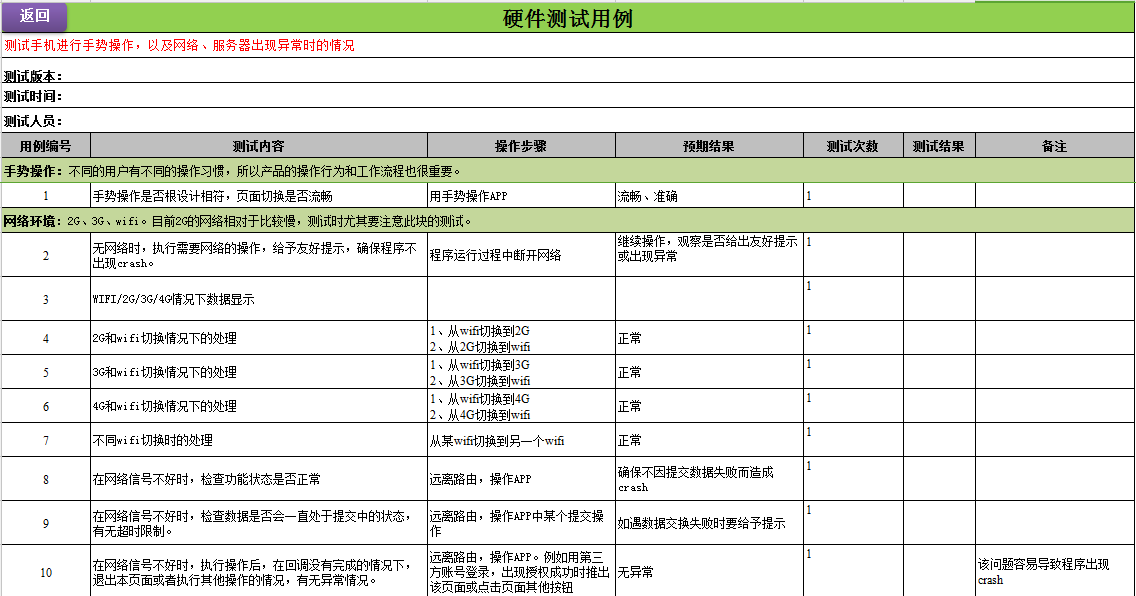Select the 确保不因提交数据失败而造成crash cell
The width and height of the screenshot is (1136, 596).
709,479
